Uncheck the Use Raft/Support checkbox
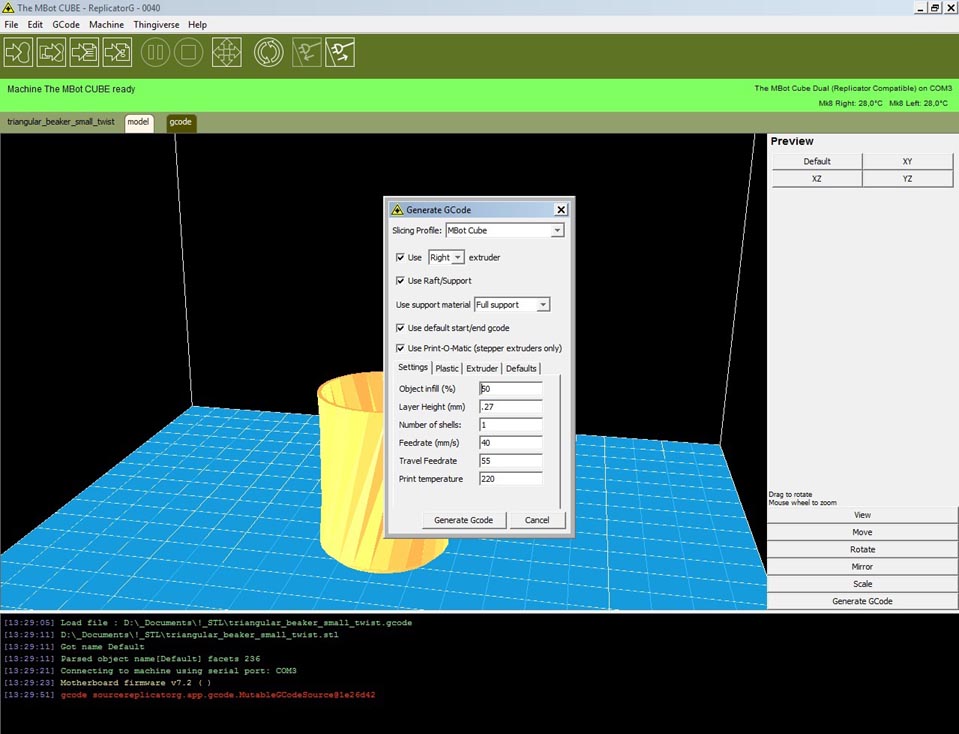The image size is (959, 734). point(400,281)
